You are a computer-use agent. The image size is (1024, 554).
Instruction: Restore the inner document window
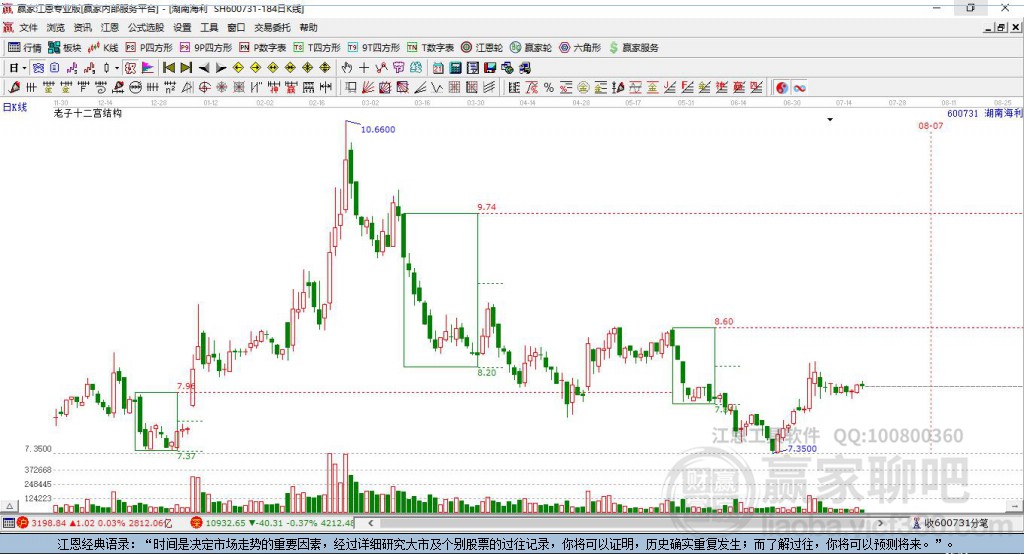pyautogui.click(x=1001, y=27)
